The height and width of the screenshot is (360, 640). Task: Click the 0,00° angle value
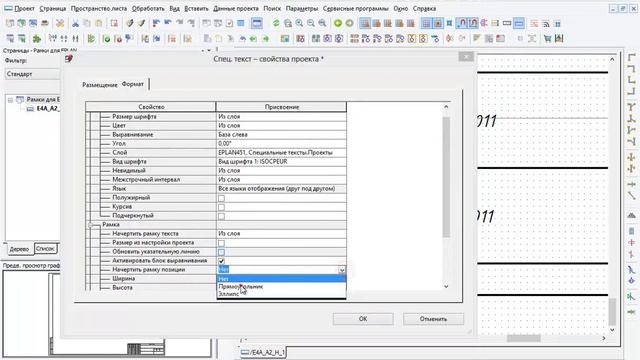pyautogui.click(x=281, y=144)
